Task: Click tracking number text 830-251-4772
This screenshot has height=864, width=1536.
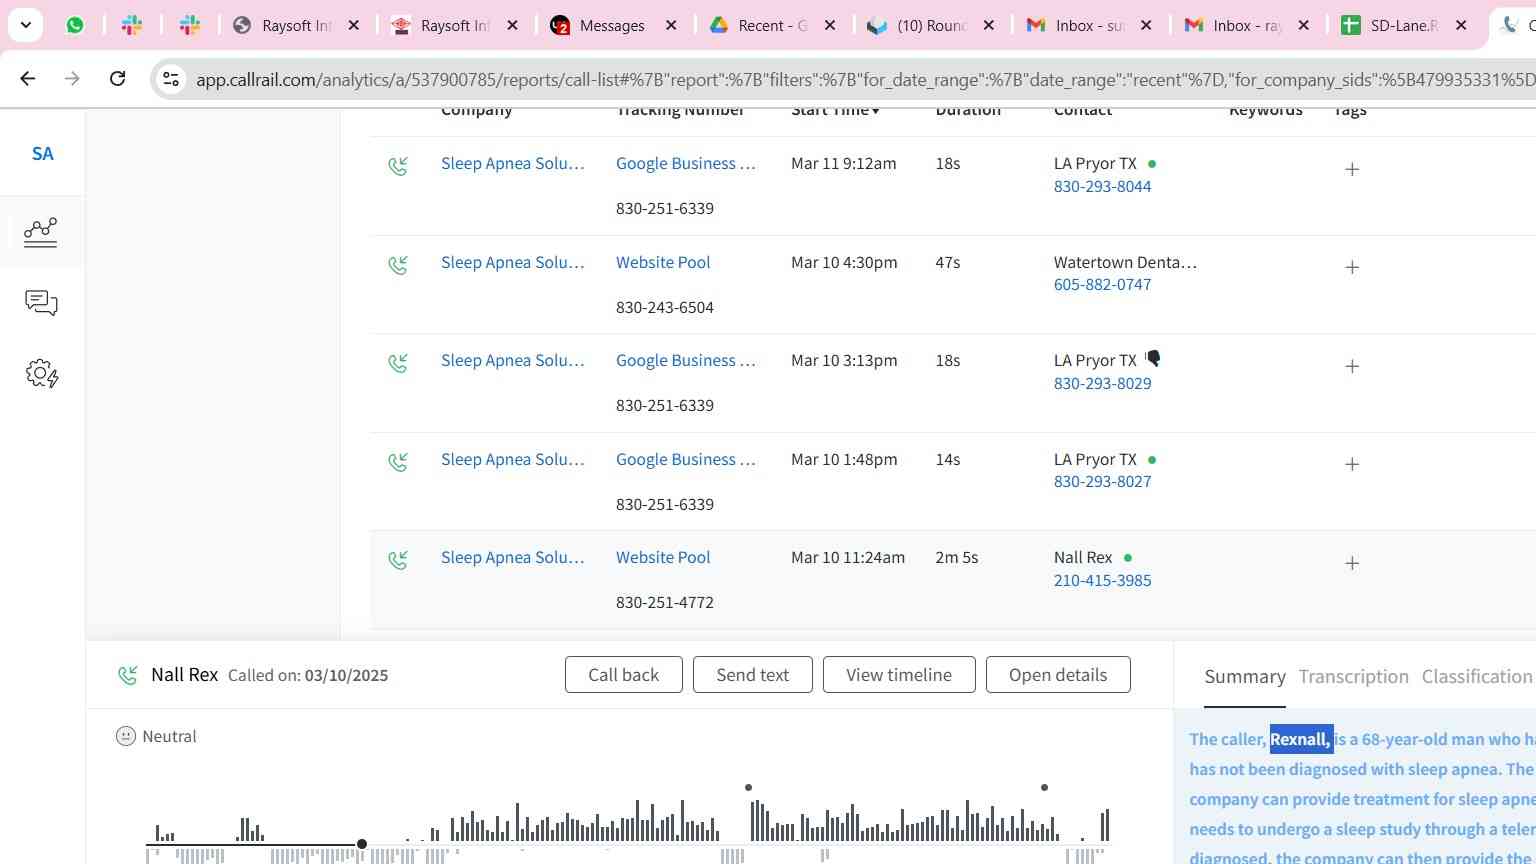Action: [665, 602]
